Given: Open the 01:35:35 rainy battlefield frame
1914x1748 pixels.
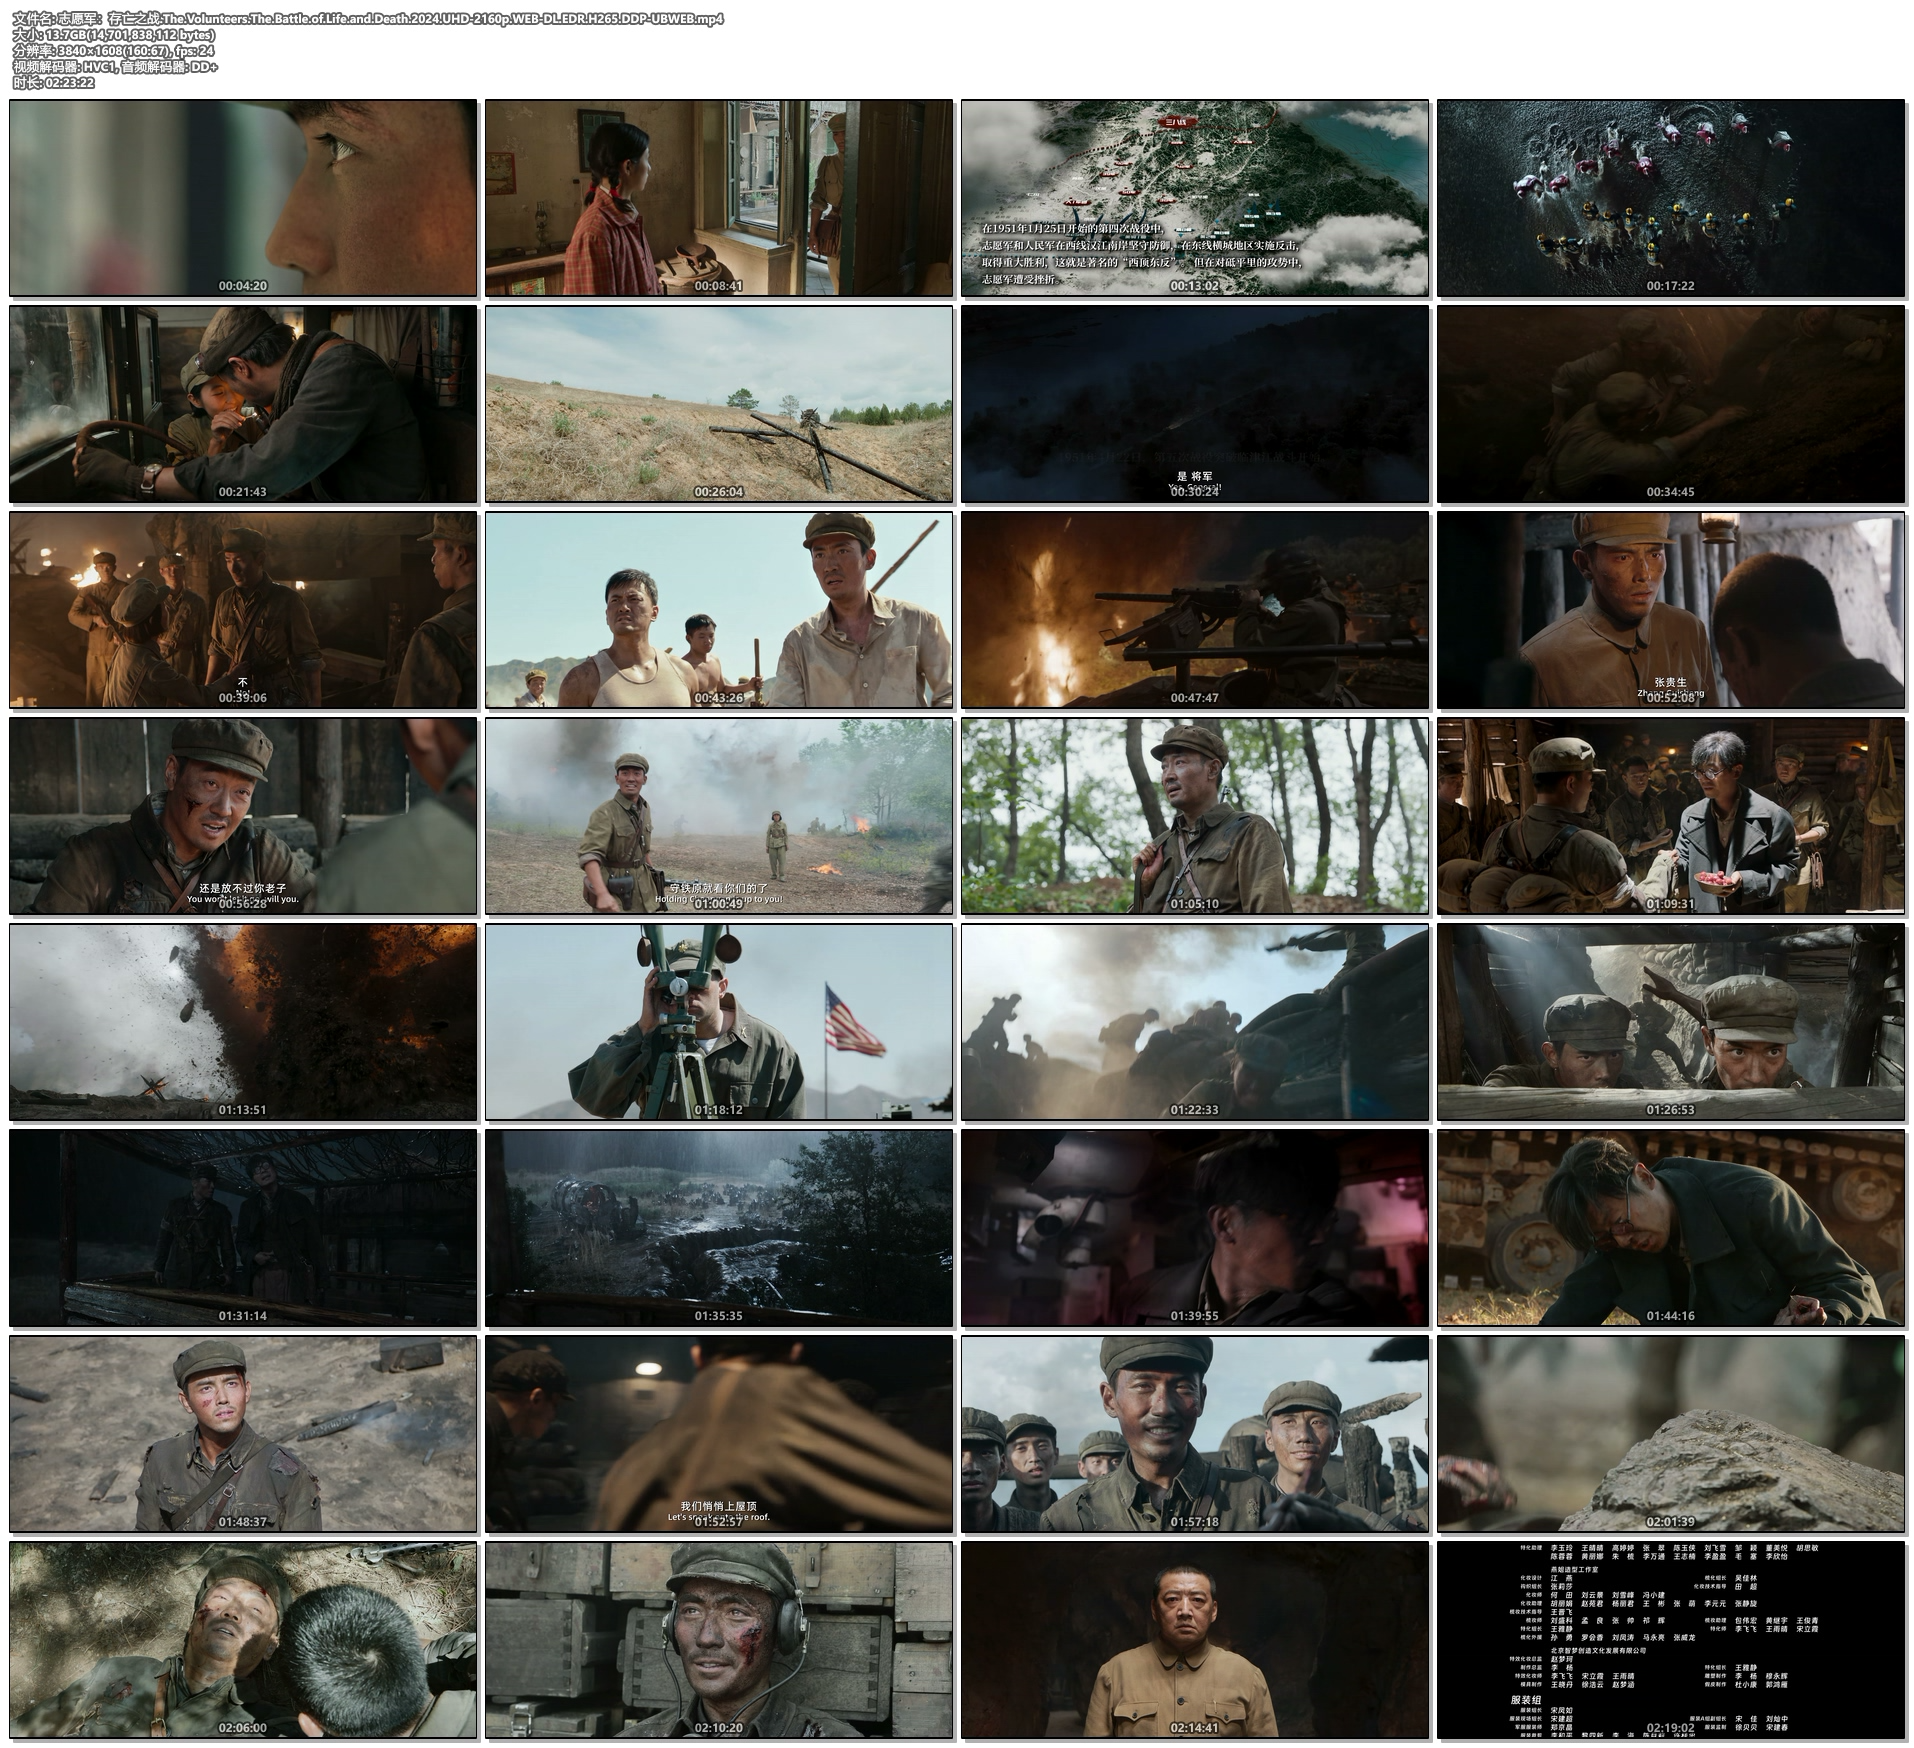Looking at the screenshot, I should pos(719,1228).
